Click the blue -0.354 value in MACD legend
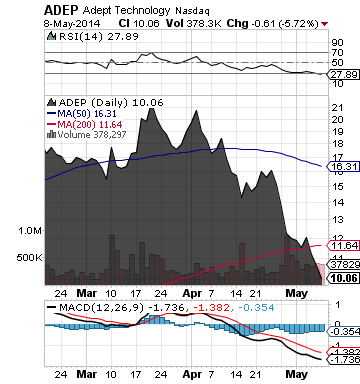The height and width of the screenshot is (384, 360). coord(256,307)
